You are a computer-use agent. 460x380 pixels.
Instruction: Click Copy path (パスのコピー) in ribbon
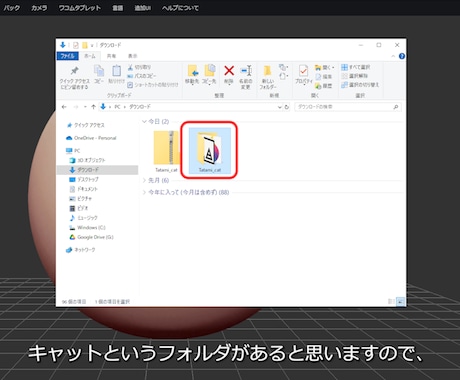pyautogui.click(x=142, y=76)
